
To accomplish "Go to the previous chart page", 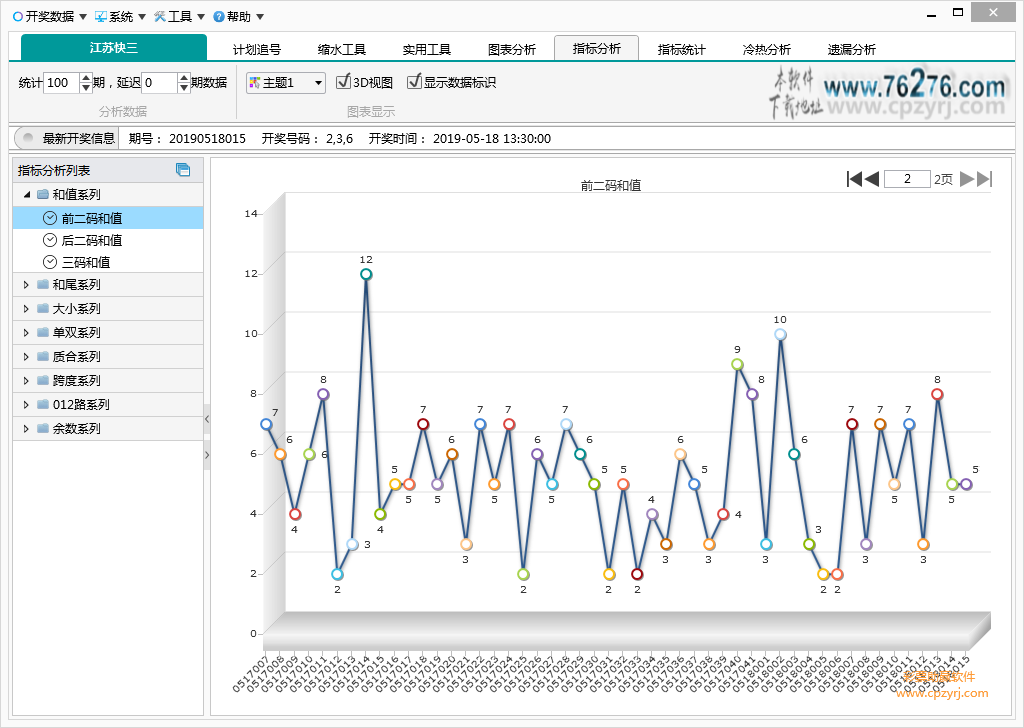I will coord(871,179).
